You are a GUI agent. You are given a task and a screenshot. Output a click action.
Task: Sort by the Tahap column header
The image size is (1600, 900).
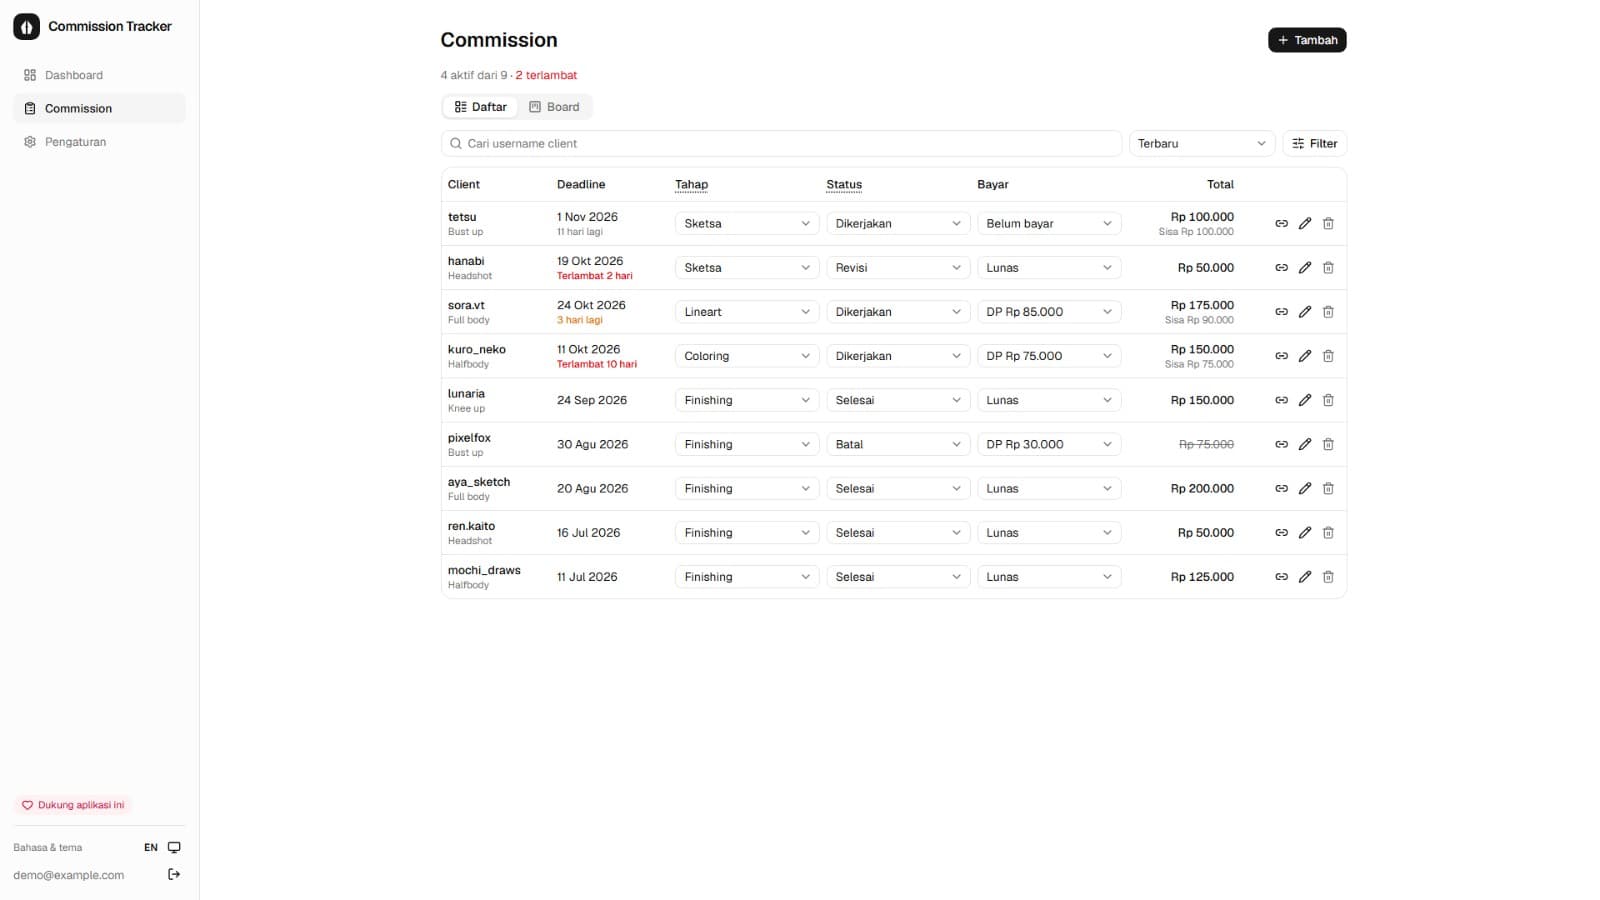(x=691, y=185)
